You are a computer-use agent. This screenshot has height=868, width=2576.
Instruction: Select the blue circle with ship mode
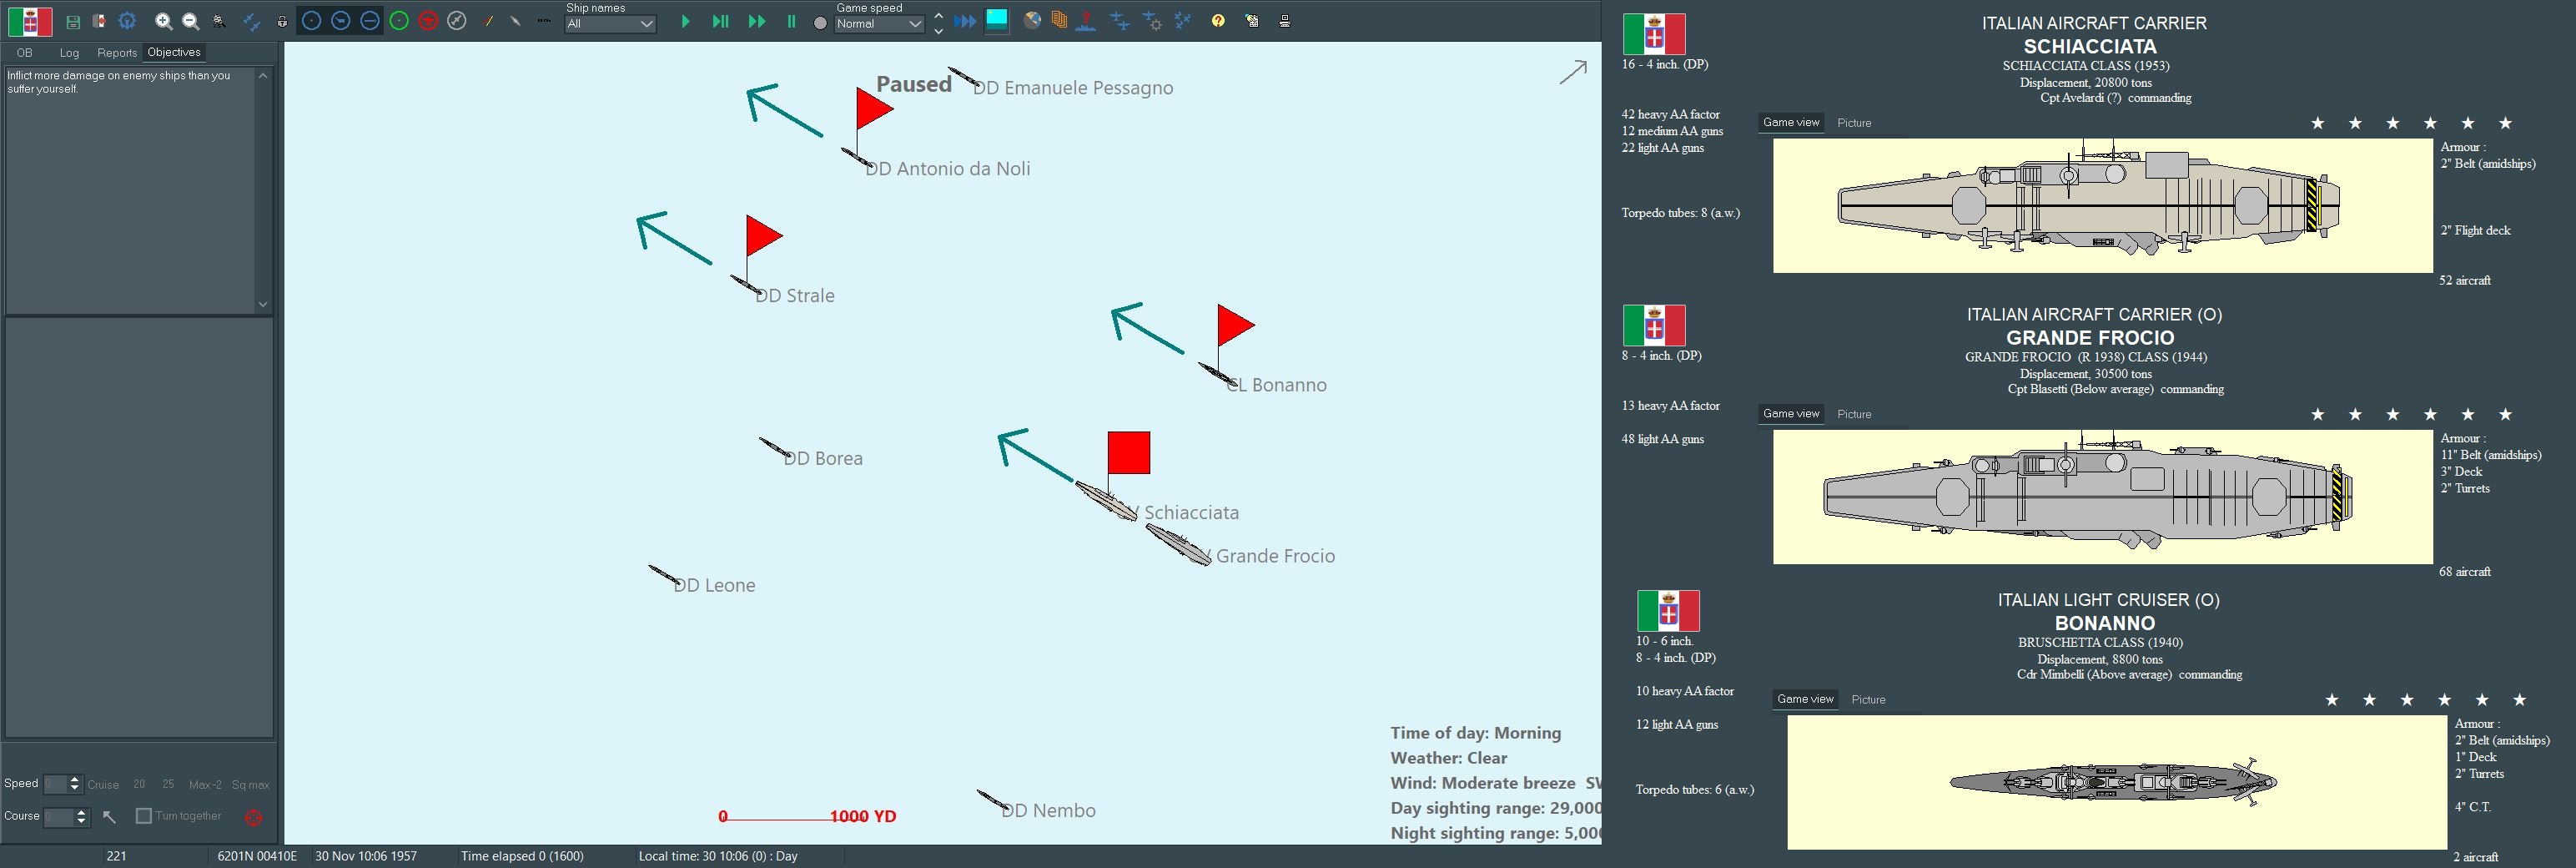pos(341,21)
